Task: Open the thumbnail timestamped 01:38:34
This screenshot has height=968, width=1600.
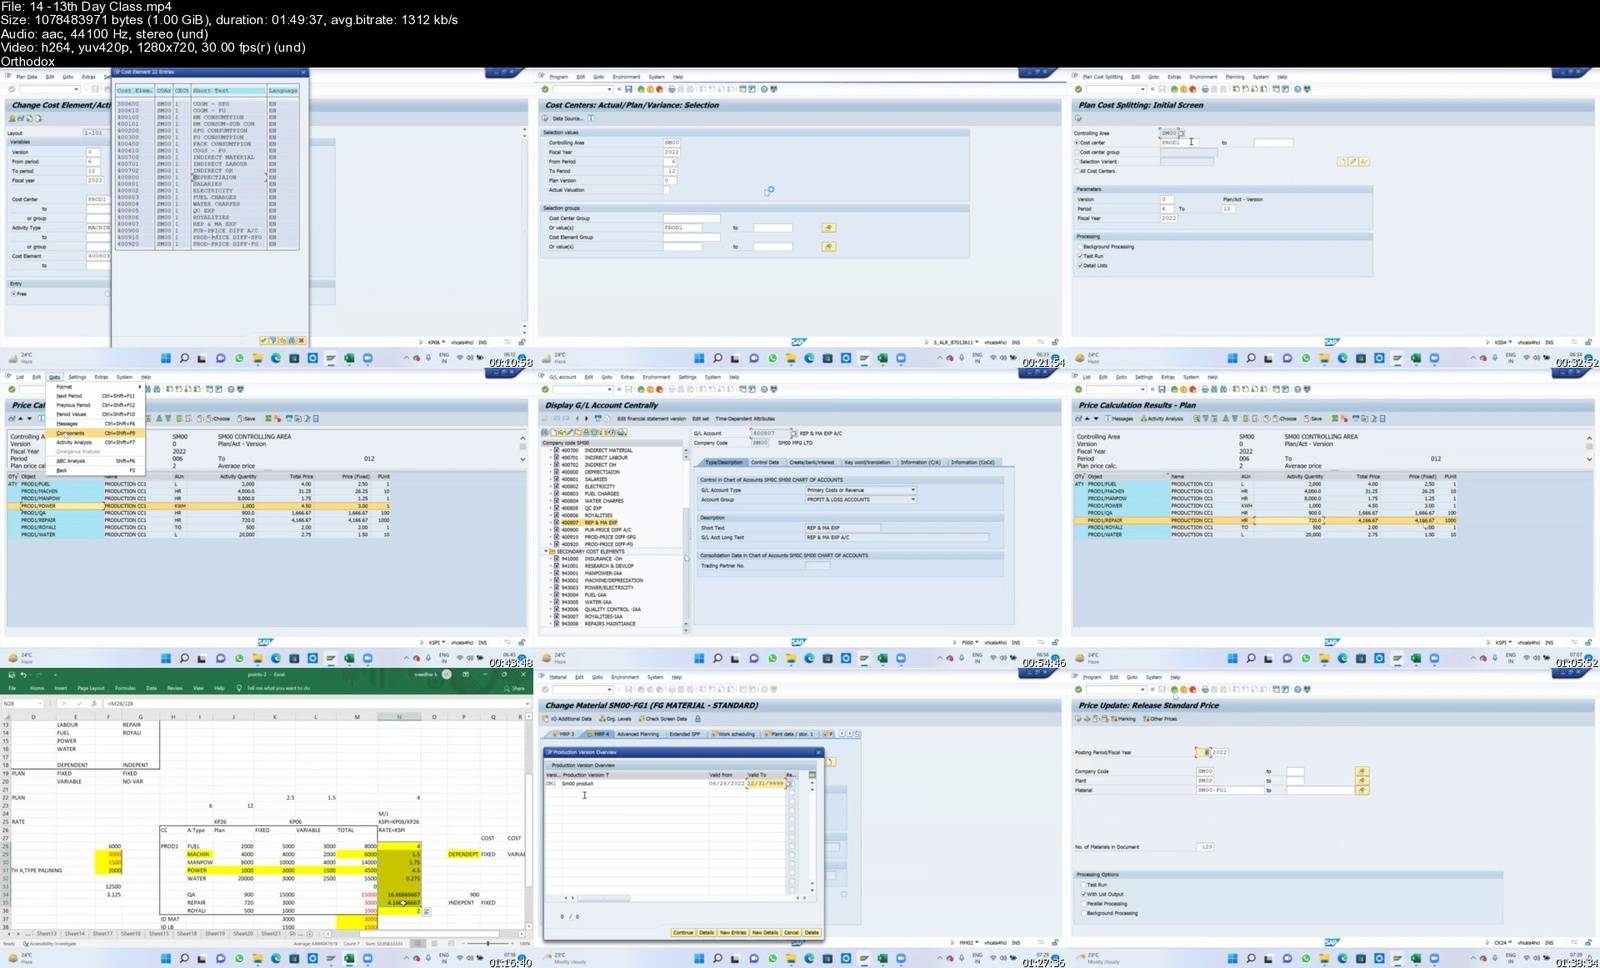Action: [1333, 818]
